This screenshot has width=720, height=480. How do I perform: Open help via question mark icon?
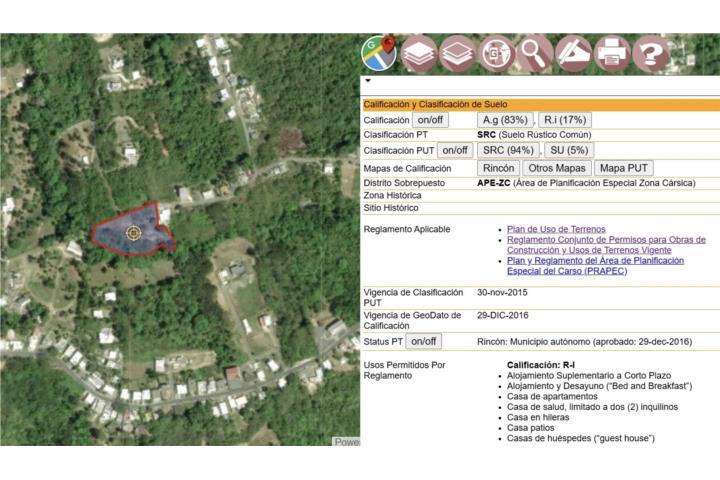click(x=651, y=52)
